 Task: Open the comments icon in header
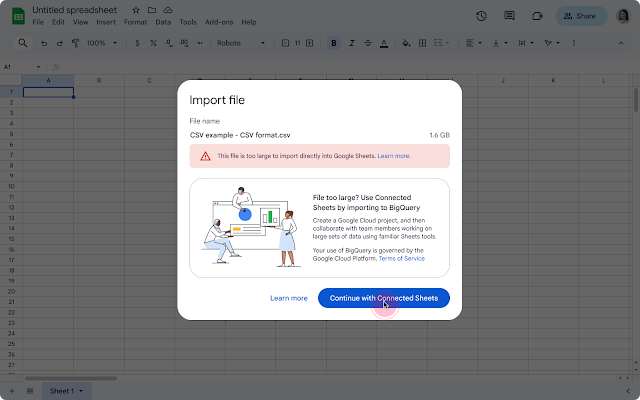point(510,16)
